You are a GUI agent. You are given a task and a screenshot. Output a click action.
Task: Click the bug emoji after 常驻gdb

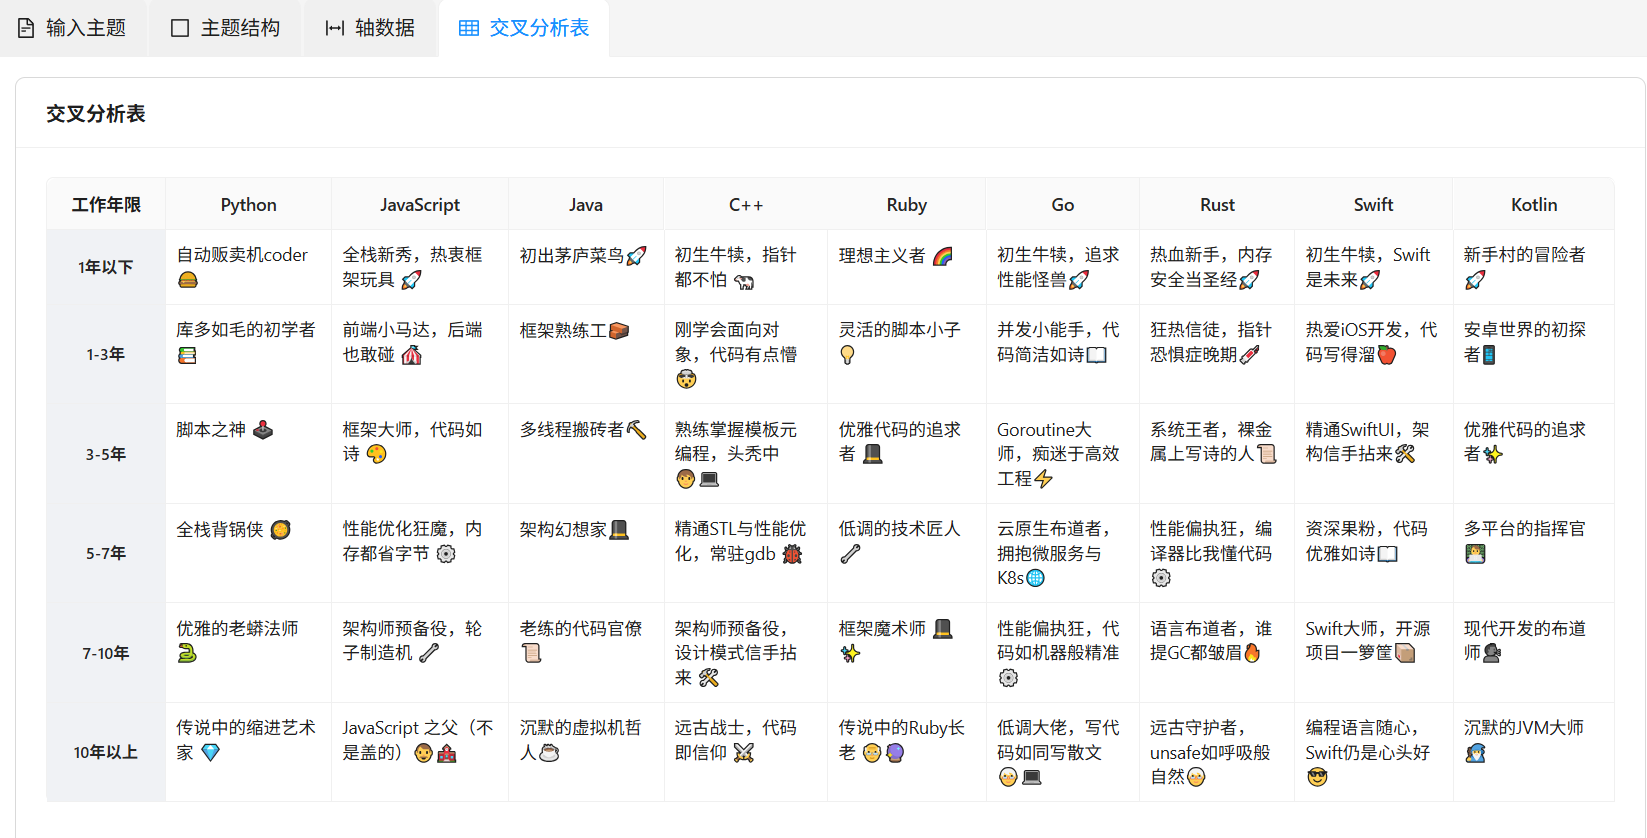click(792, 554)
